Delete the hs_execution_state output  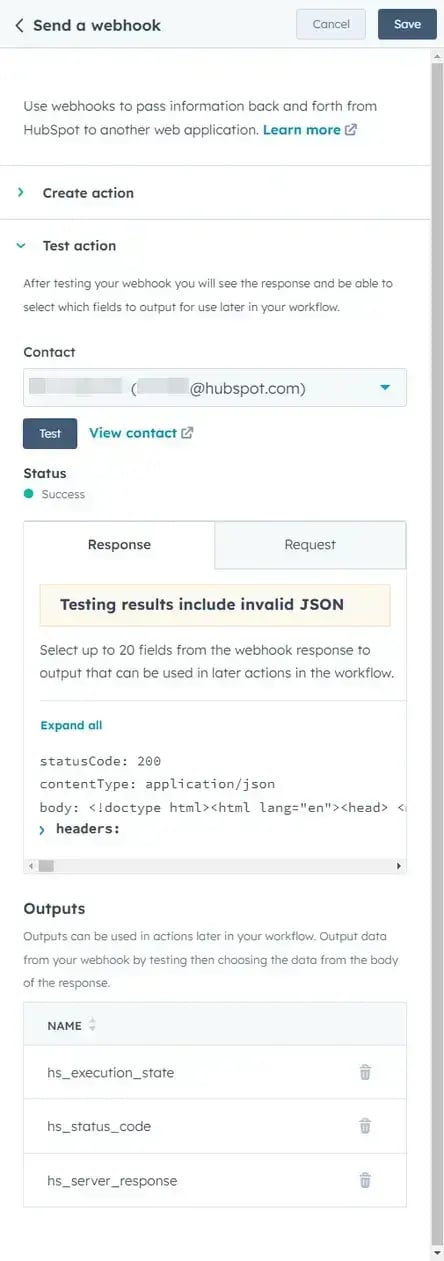[x=365, y=1072]
